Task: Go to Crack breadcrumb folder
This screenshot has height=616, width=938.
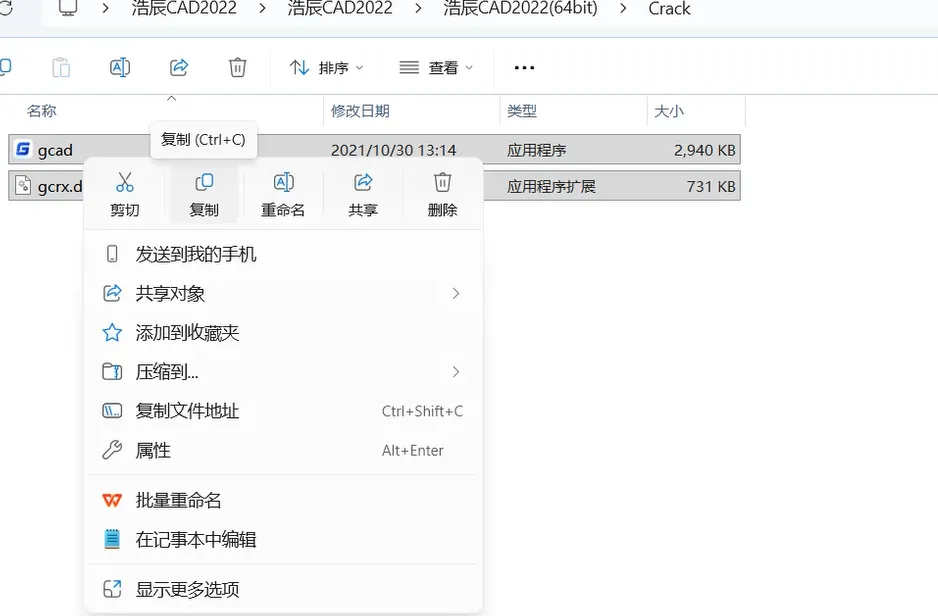Action: pyautogui.click(x=669, y=8)
